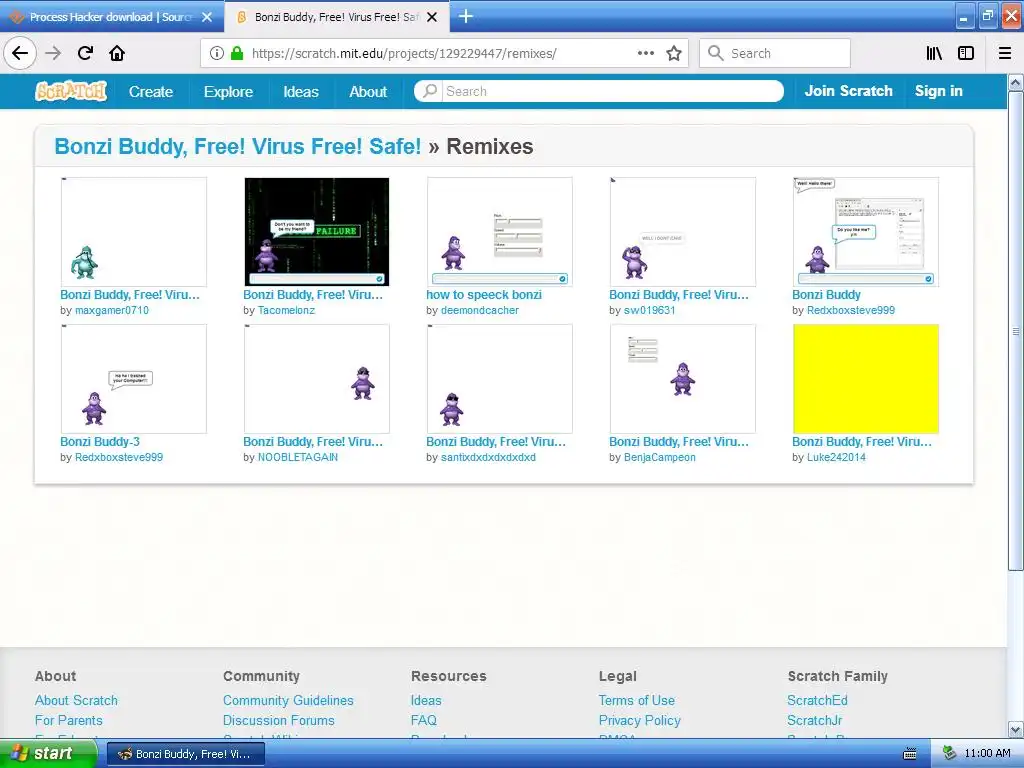Screen dimensions: 1024x768
Task: Open About in Scratch navigation
Action: 368,91
